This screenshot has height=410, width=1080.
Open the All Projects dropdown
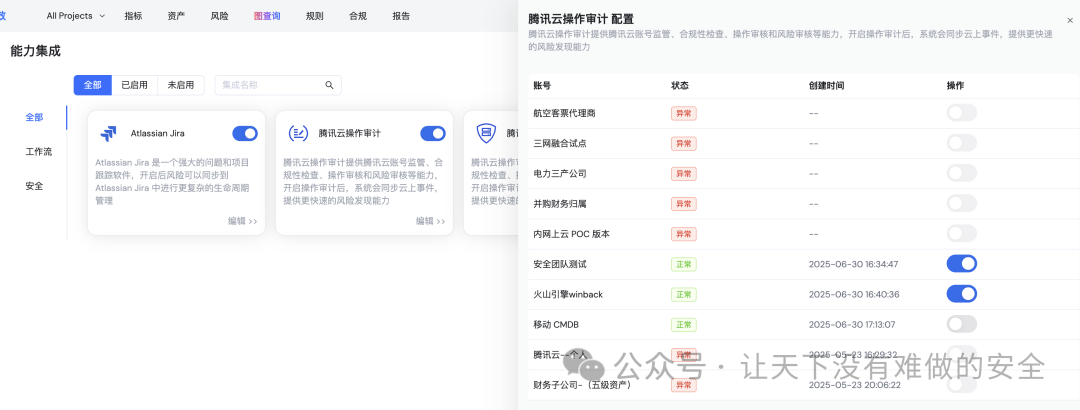coord(76,16)
